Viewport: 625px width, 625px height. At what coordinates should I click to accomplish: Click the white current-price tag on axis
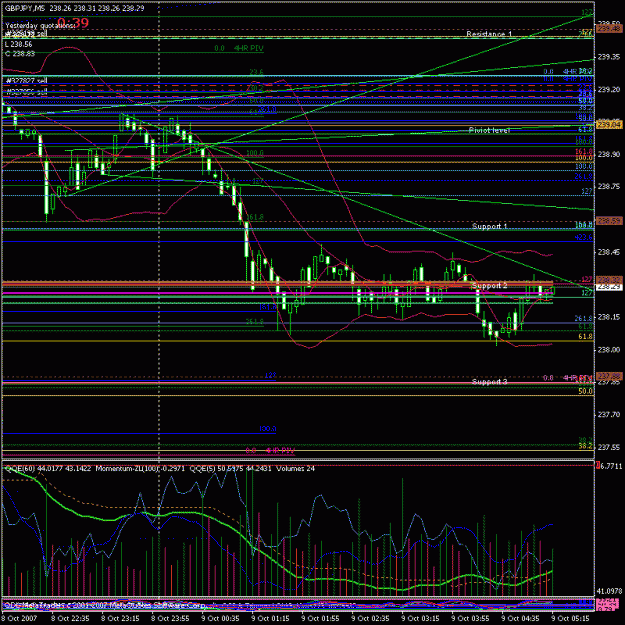pos(609,287)
